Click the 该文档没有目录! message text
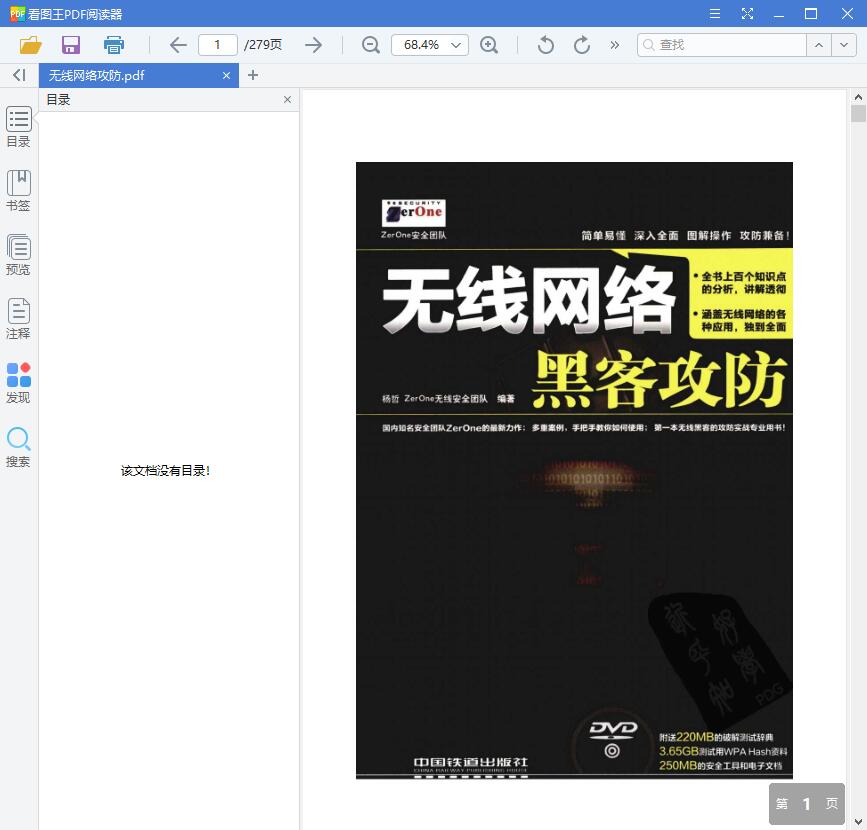This screenshot has height=830, width=867. (165, 471)
